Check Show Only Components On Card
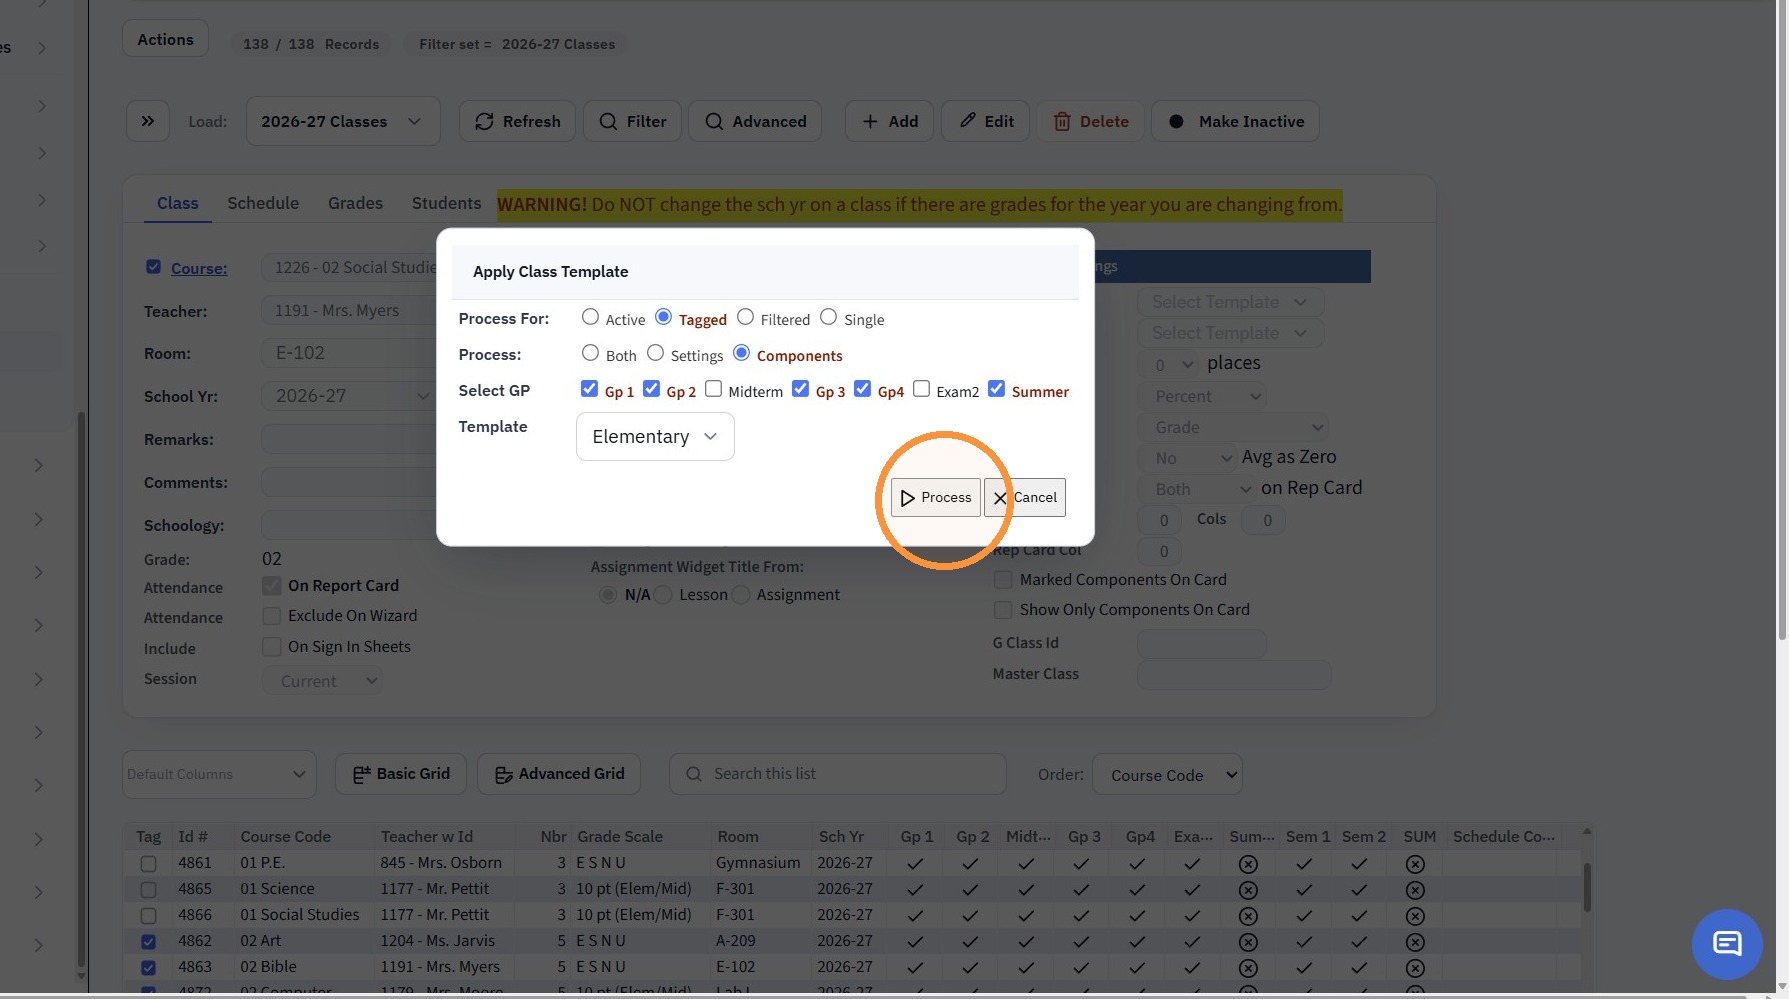This screenshot has width=1789, height=999. point(1002,609)
